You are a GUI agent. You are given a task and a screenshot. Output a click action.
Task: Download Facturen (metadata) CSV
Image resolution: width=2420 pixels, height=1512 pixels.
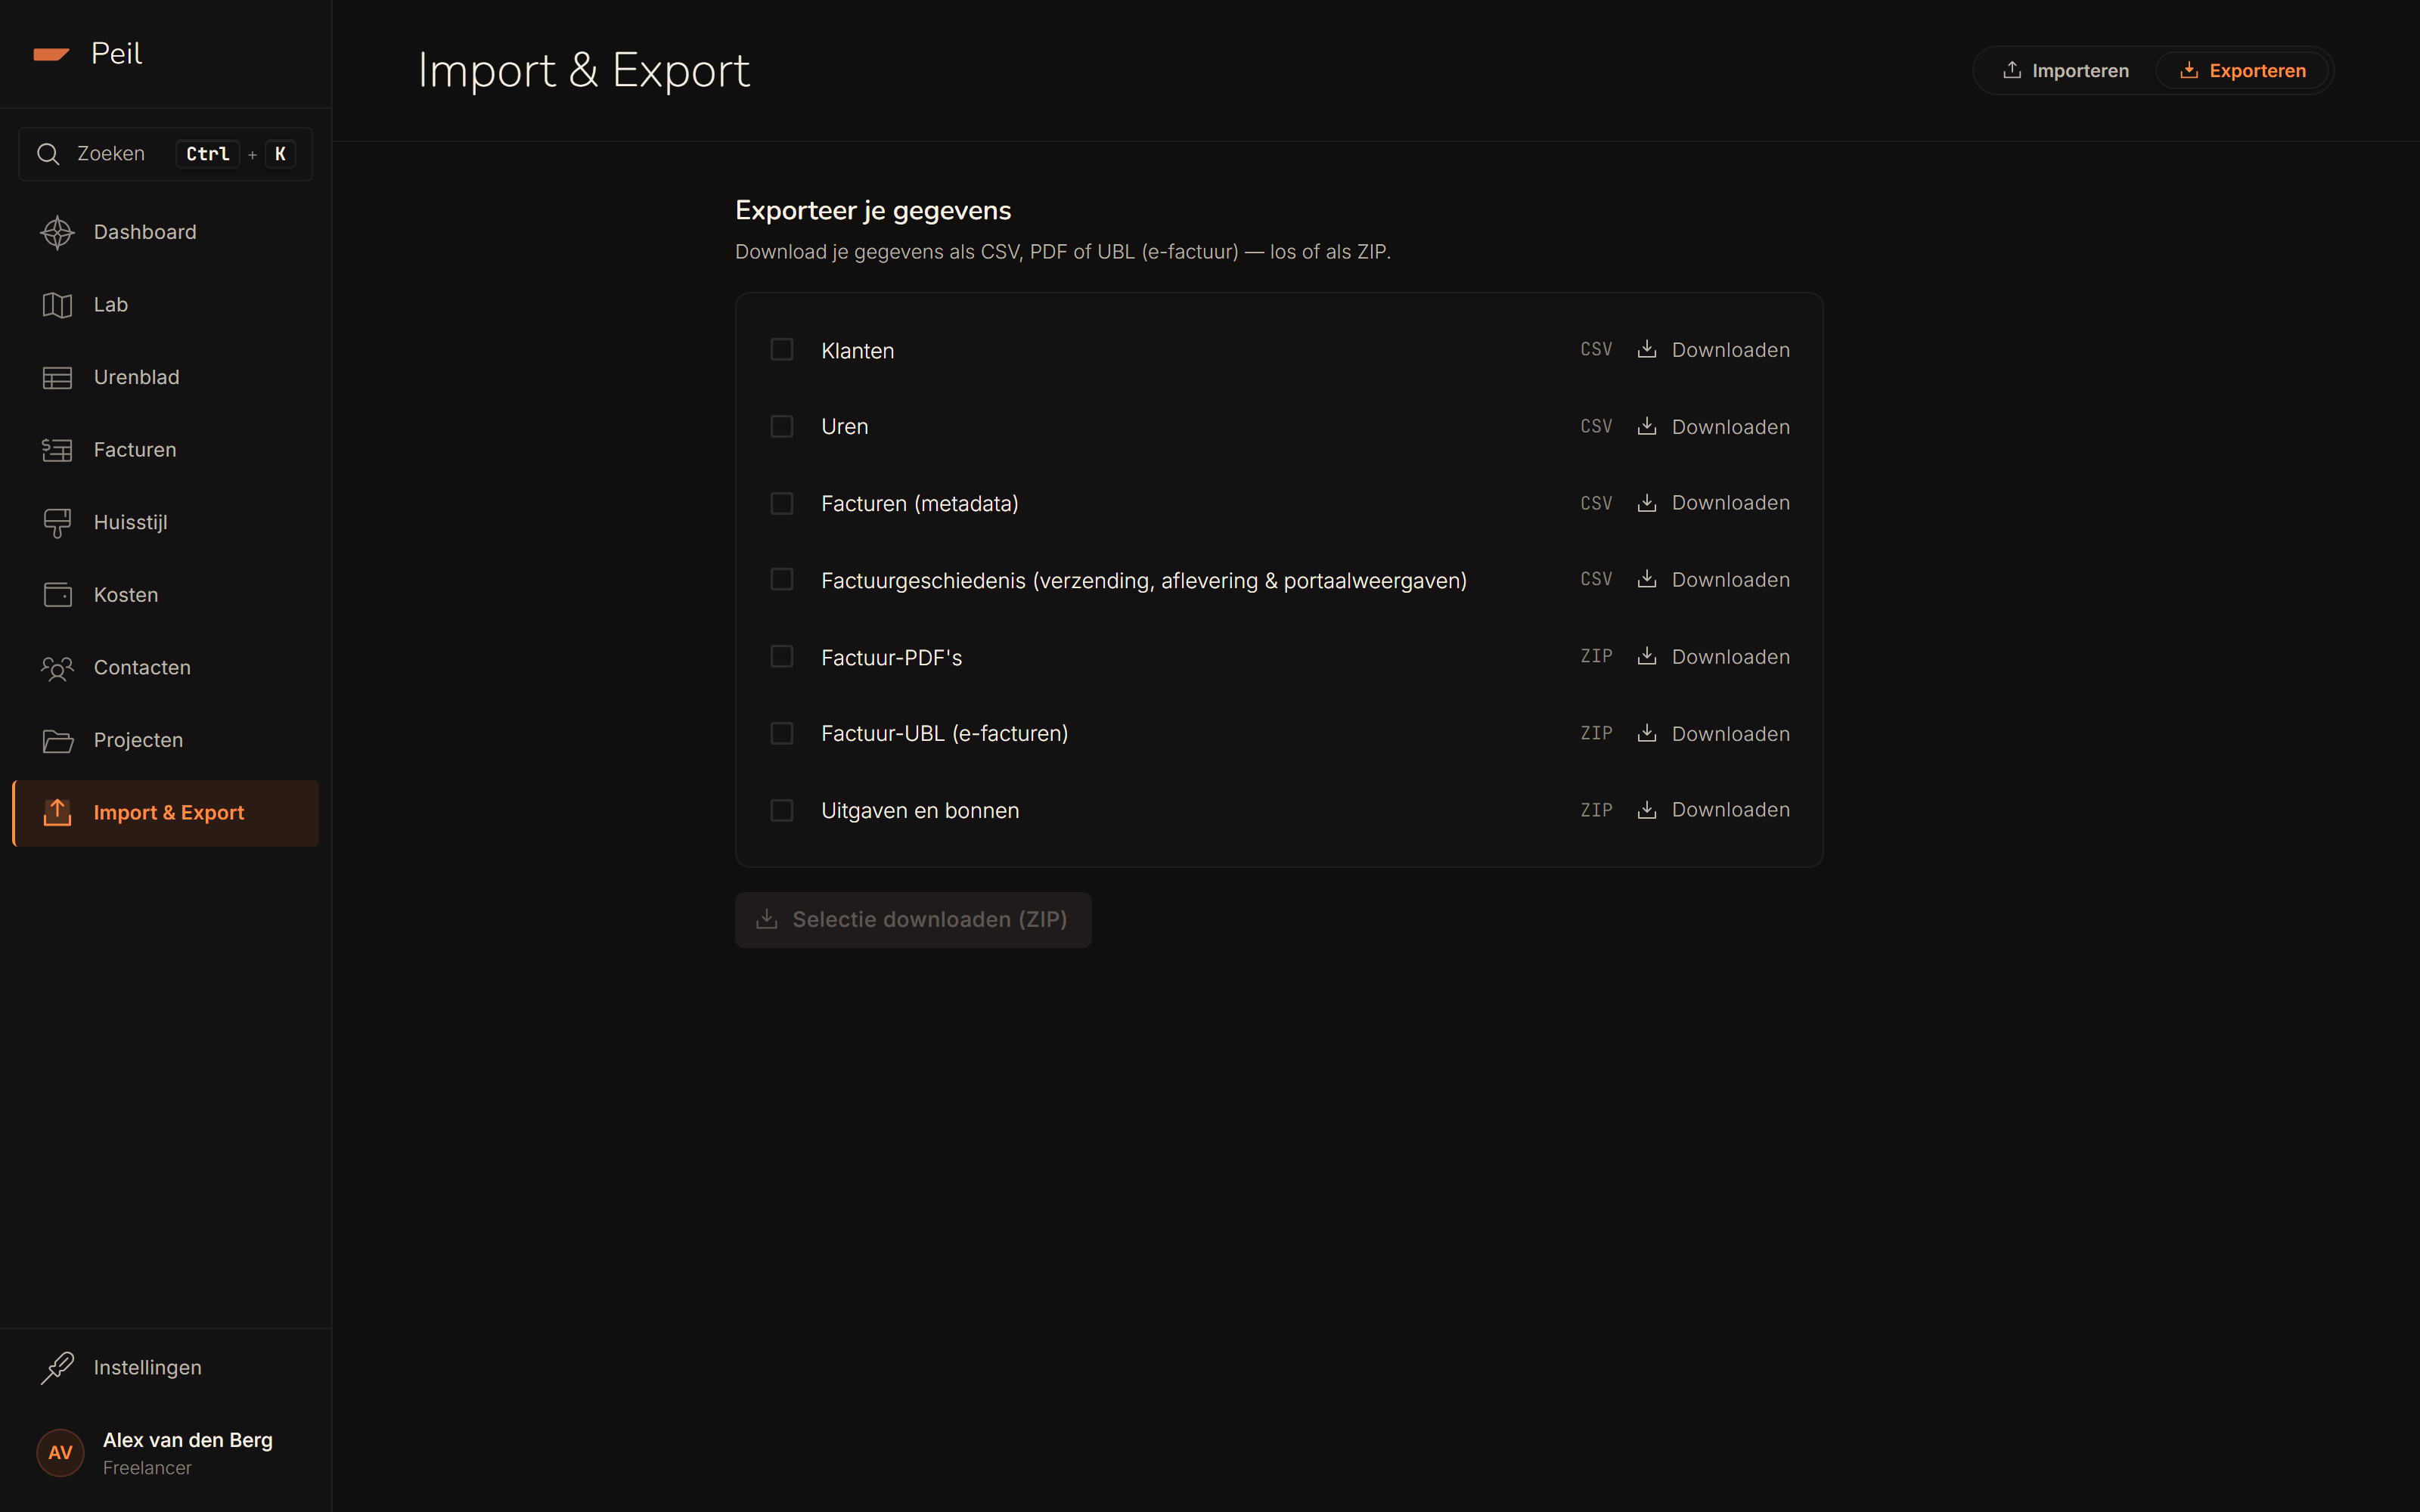coord(1713,503)
